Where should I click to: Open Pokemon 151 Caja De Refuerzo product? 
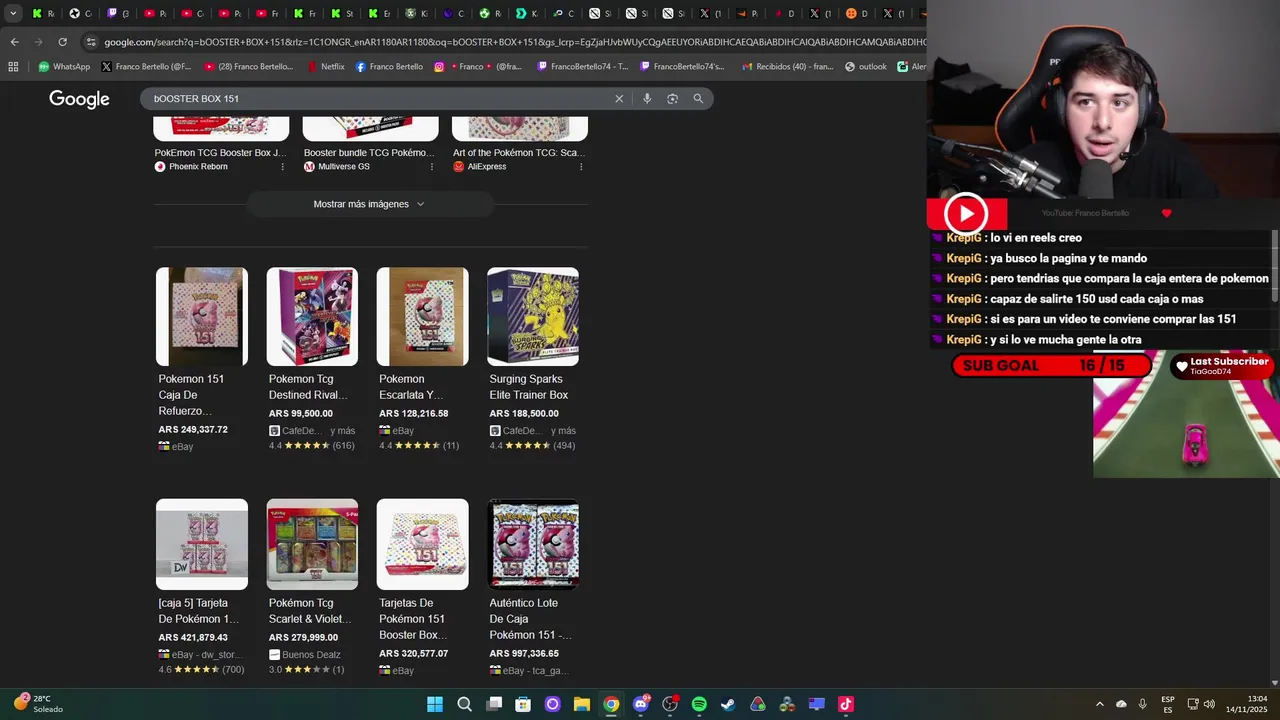click(201, 316)
